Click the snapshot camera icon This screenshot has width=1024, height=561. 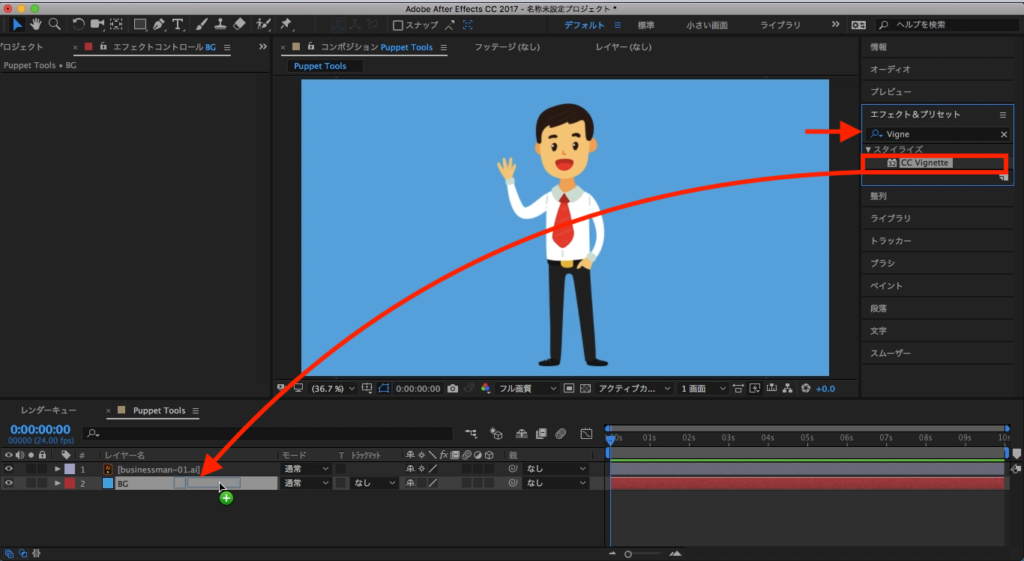tap(453, 388)
